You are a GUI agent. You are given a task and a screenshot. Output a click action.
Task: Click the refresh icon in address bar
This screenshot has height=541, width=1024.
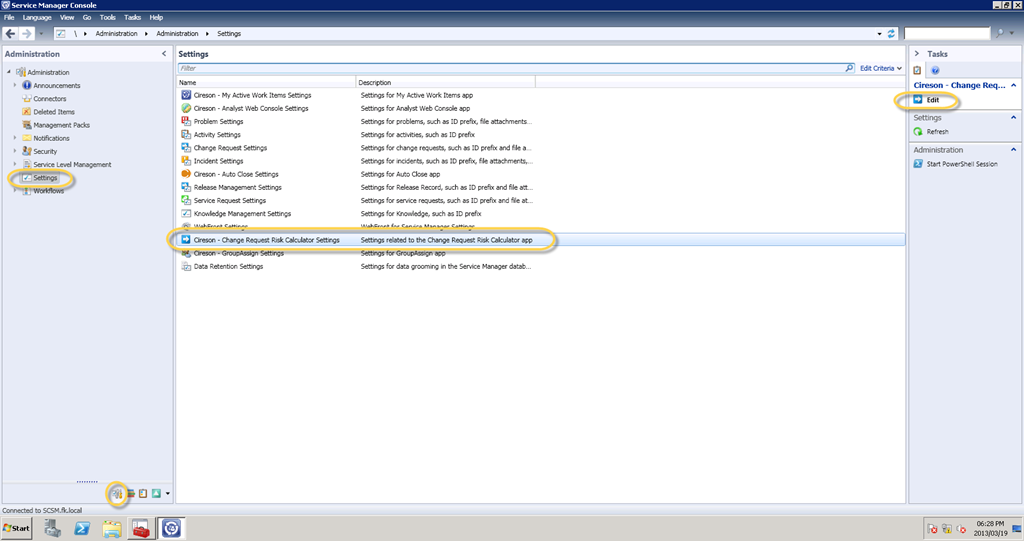click(x=891, y=33)
